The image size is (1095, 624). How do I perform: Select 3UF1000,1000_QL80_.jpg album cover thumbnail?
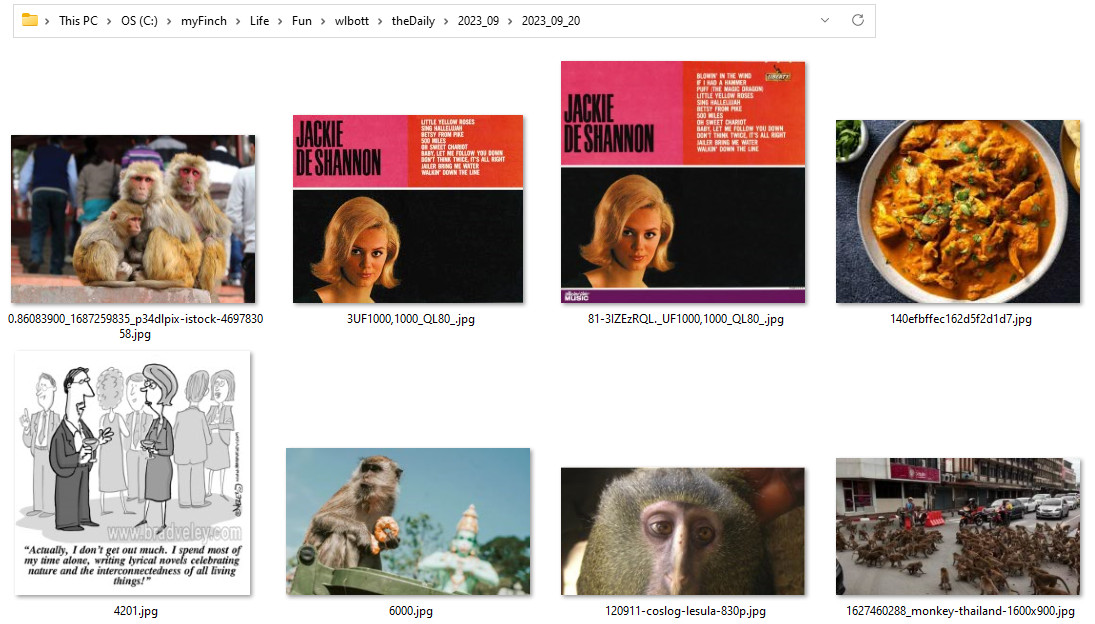click(407, 208)
